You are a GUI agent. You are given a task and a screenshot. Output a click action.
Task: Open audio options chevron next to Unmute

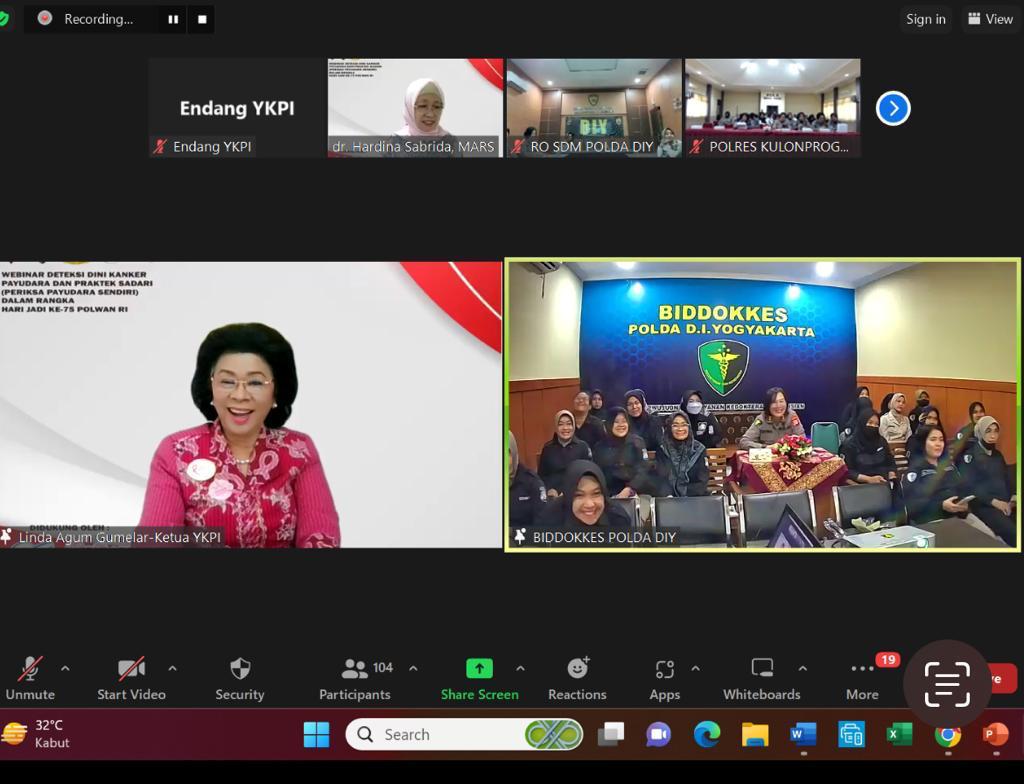tap(65, 669)
